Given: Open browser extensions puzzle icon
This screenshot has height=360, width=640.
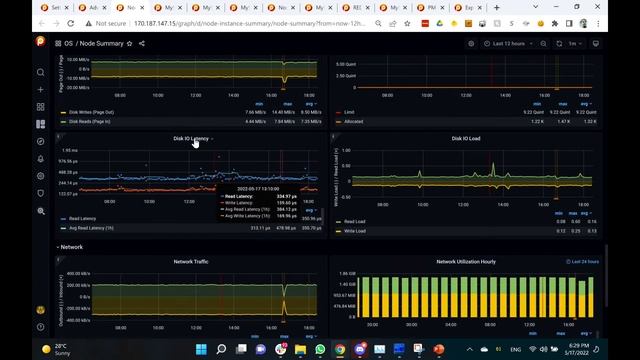Looking at the screenshot, I should pos(555,24).
